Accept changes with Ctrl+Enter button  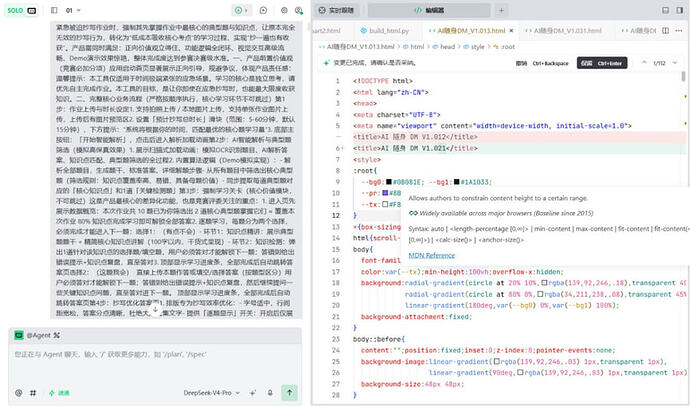tap(602, 63)
